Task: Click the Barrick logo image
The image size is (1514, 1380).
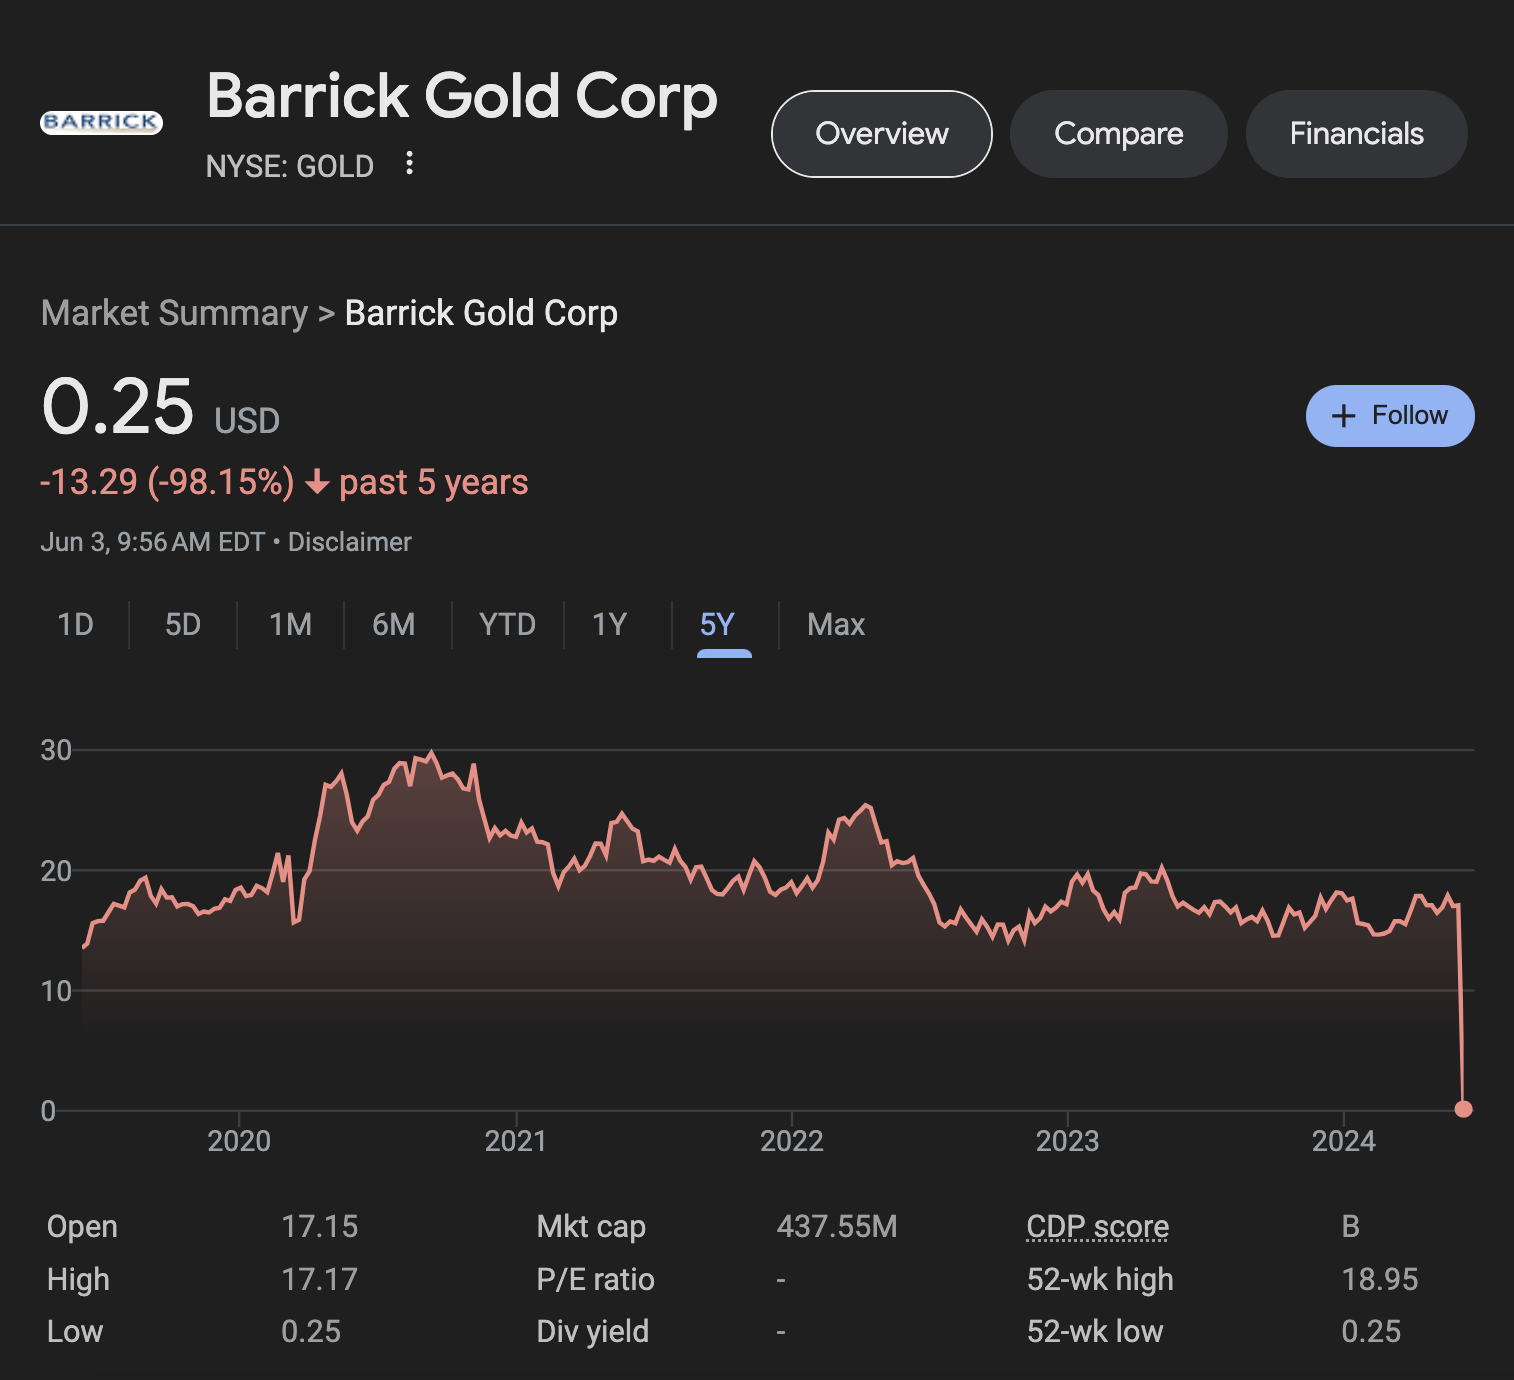Action: point(101,122)
